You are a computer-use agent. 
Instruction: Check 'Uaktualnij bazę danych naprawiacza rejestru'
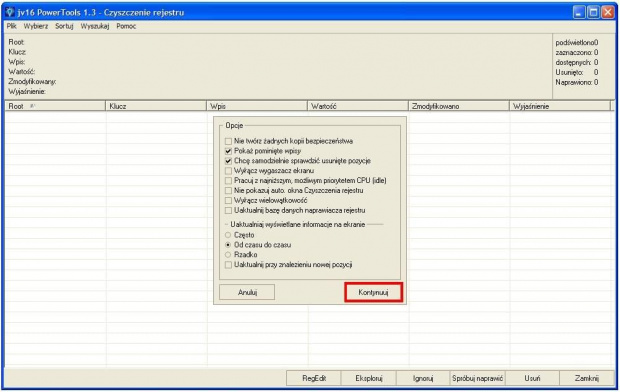pyautogui.click(x=228, y=210)
